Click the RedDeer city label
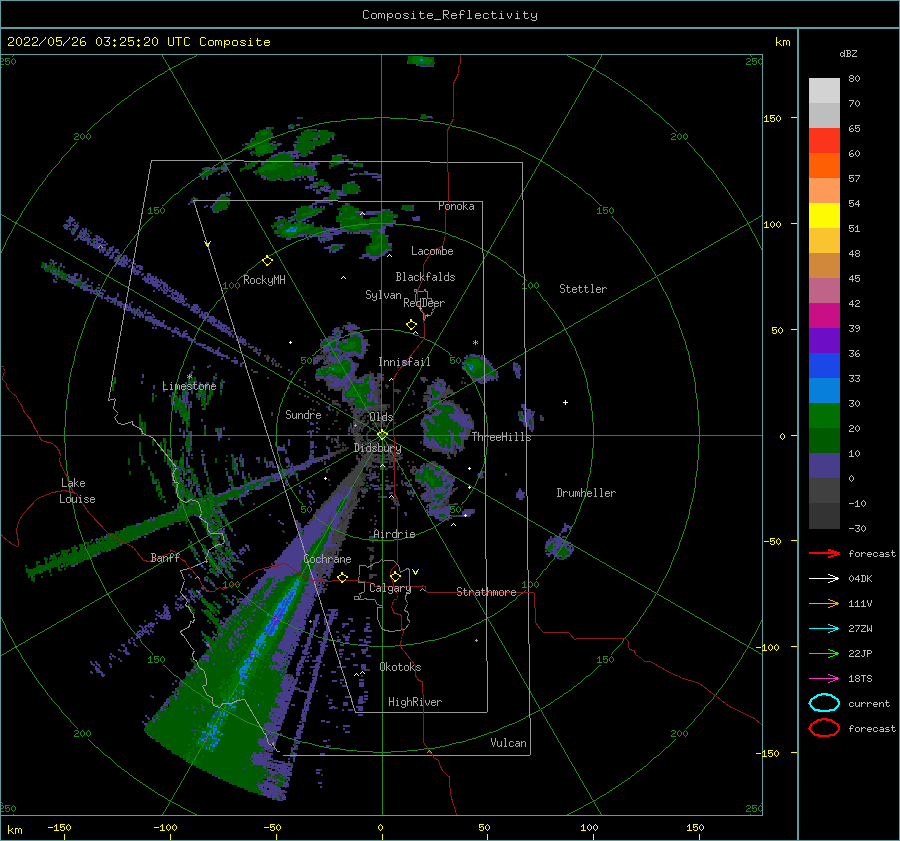Viewport: 900px width, 841px height. pyautogui.click(x=424, y=303)
